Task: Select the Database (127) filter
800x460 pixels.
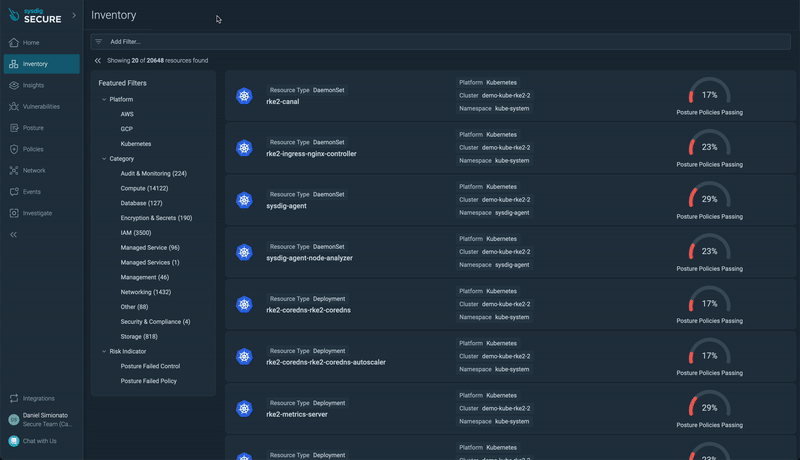Action: (141, 203)
